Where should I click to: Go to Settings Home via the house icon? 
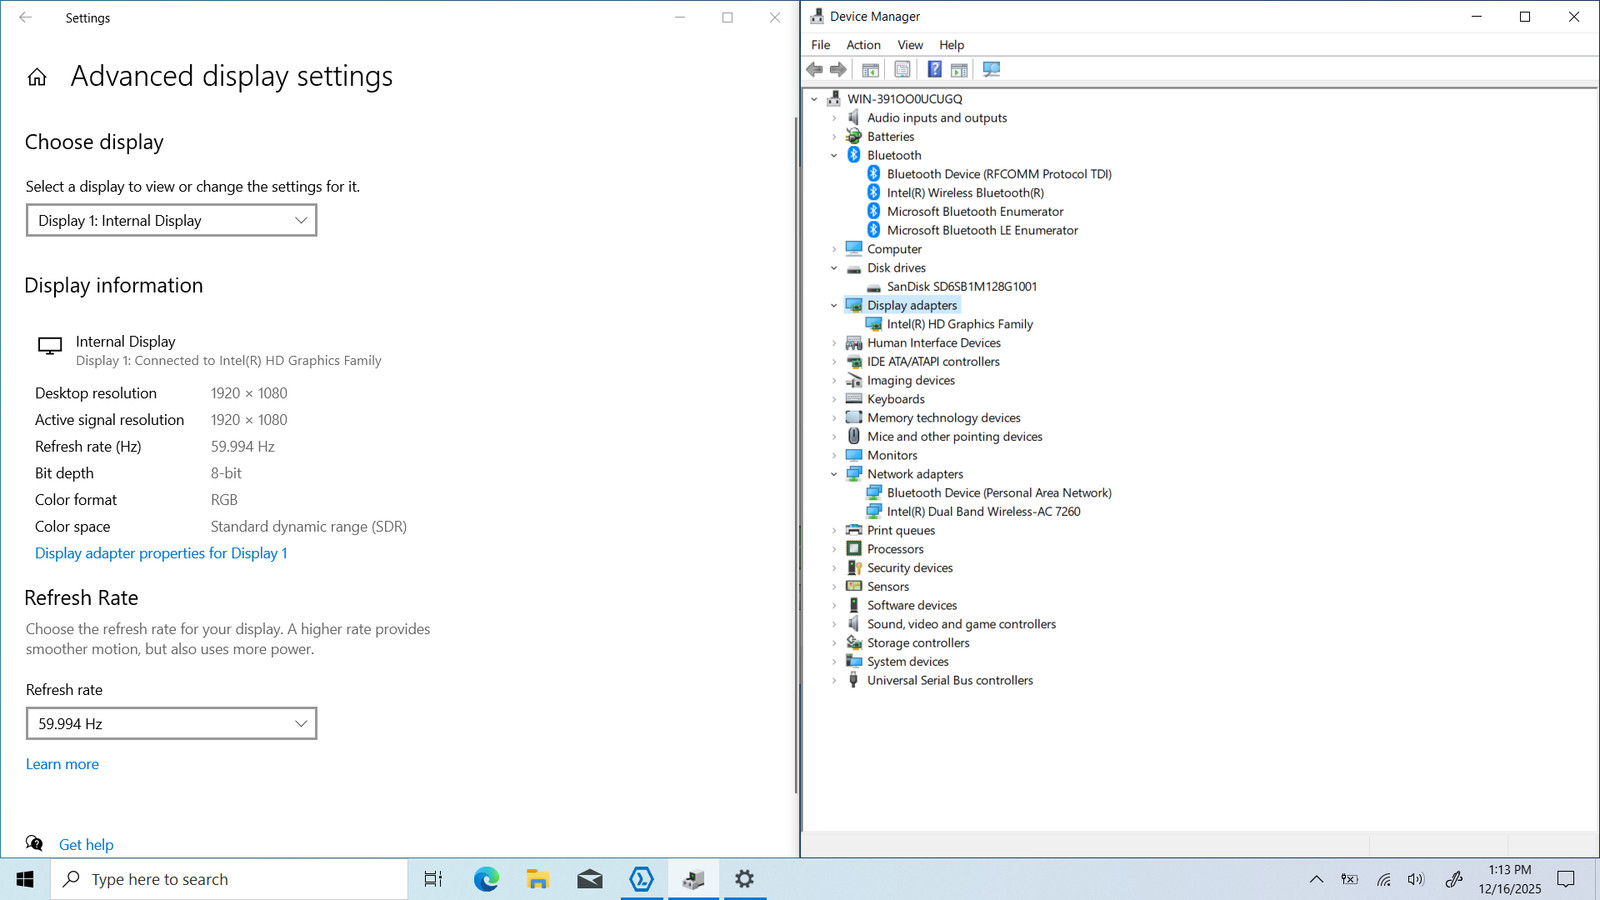pos(37,77)
